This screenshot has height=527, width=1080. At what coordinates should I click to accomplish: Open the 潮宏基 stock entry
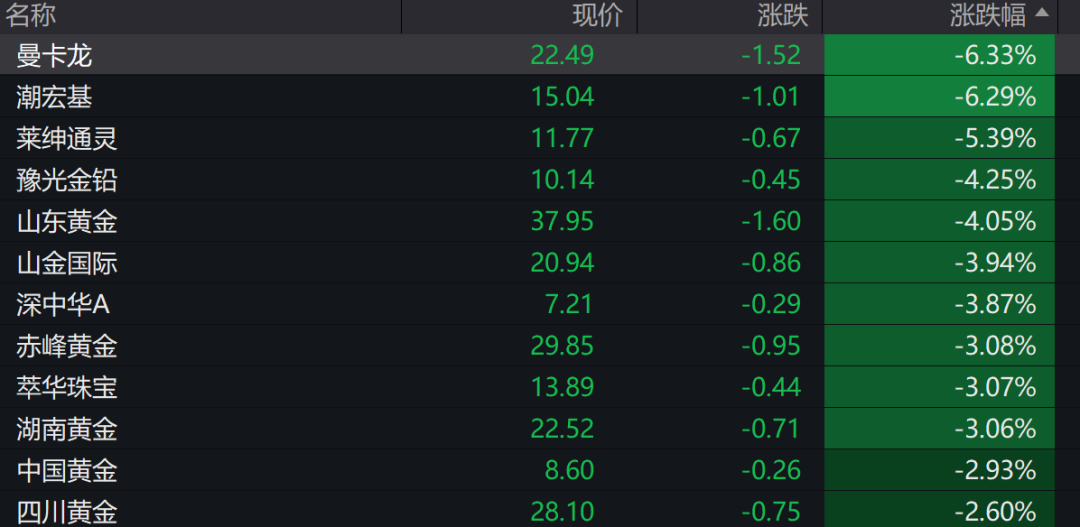tap(54, 97)
